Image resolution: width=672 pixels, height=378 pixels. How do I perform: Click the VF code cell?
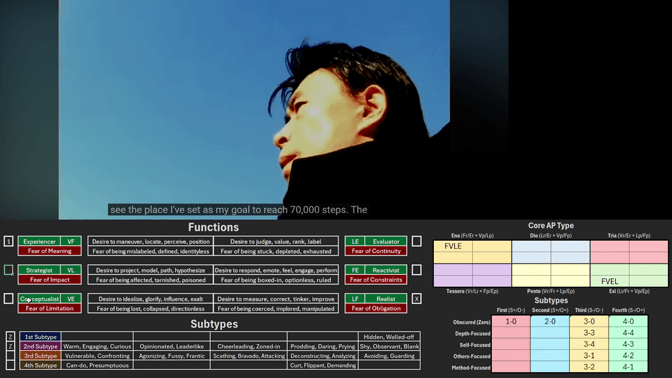[71, 241]
